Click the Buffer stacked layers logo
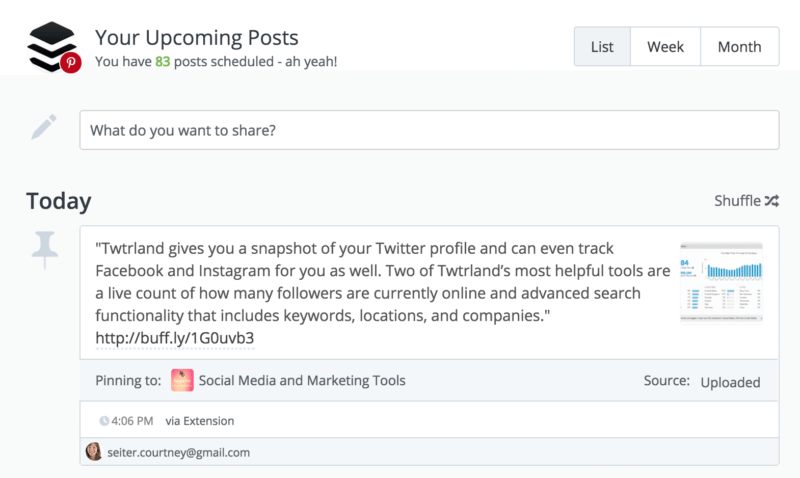 tap(51, 46)
